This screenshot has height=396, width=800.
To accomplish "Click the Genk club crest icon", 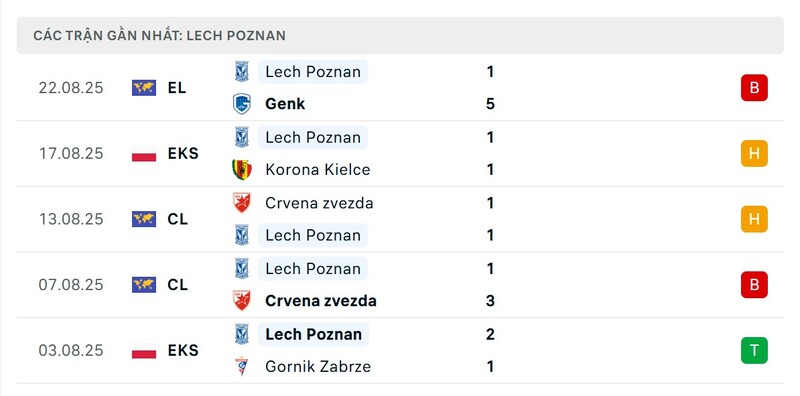I will [241, 104].
